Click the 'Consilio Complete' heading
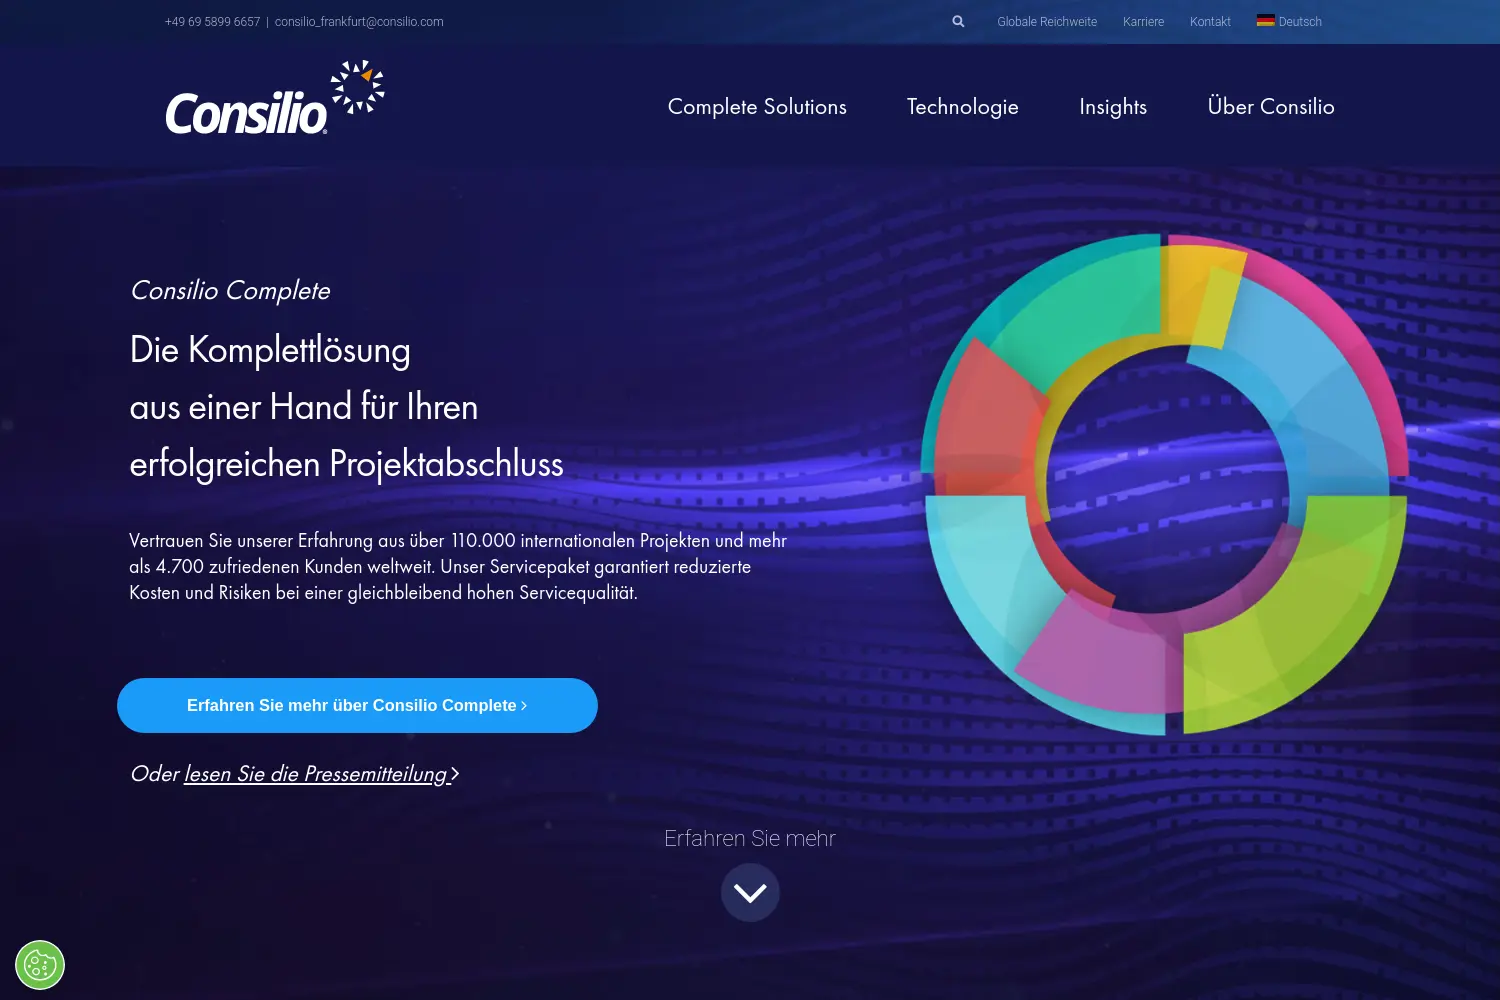The image size is (1500, 1000). [230, 290]
